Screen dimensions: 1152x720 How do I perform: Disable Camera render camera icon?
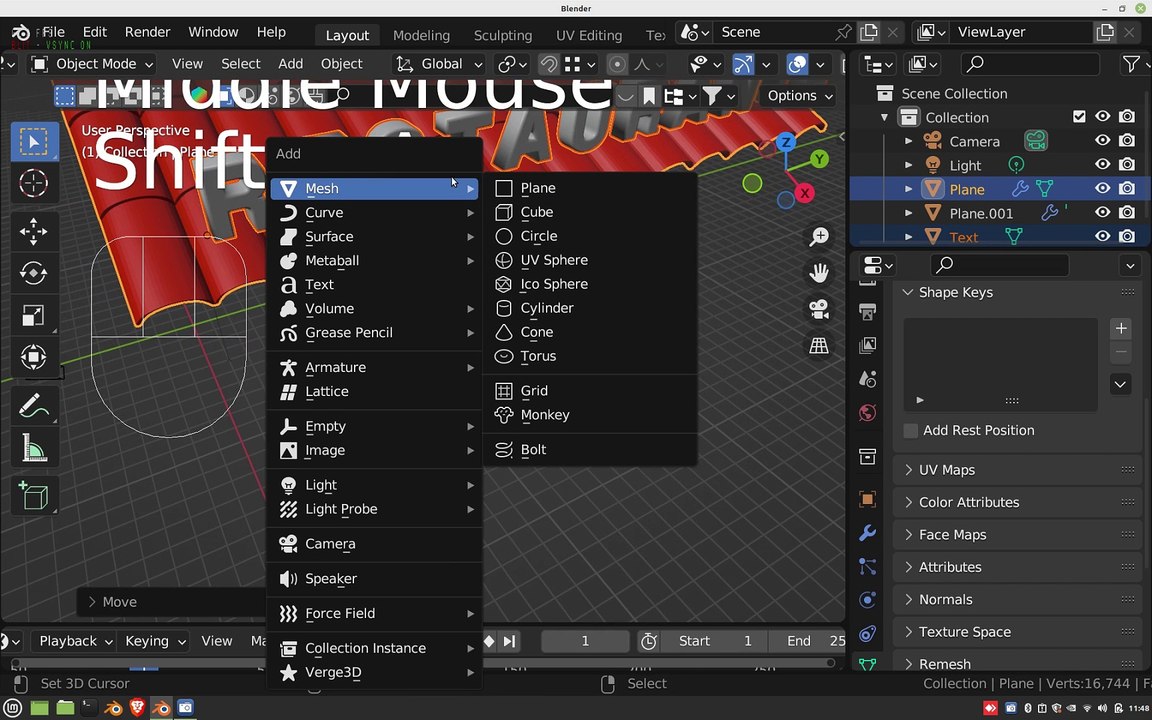pos(1126,140)
